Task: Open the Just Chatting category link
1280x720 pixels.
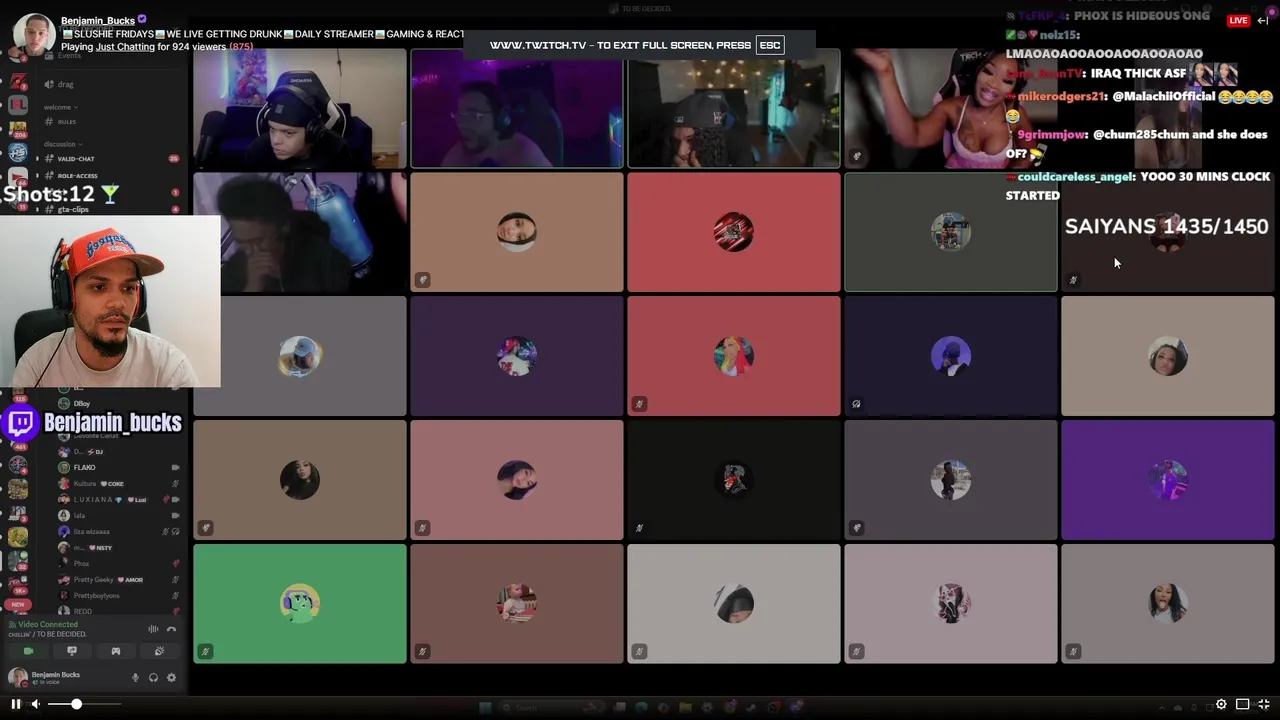Action: click(x=125, y=47)
